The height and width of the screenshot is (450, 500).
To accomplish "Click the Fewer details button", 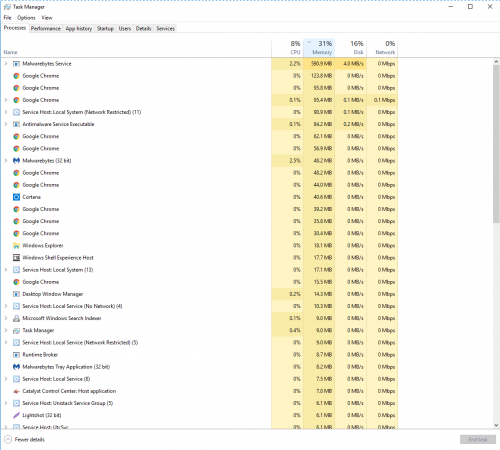I will 24,440.
